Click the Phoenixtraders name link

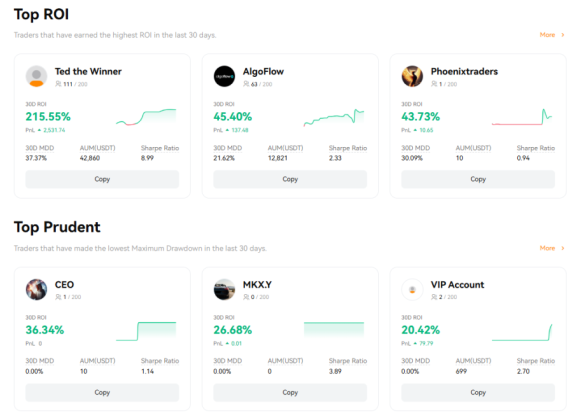tap(464, 72)
